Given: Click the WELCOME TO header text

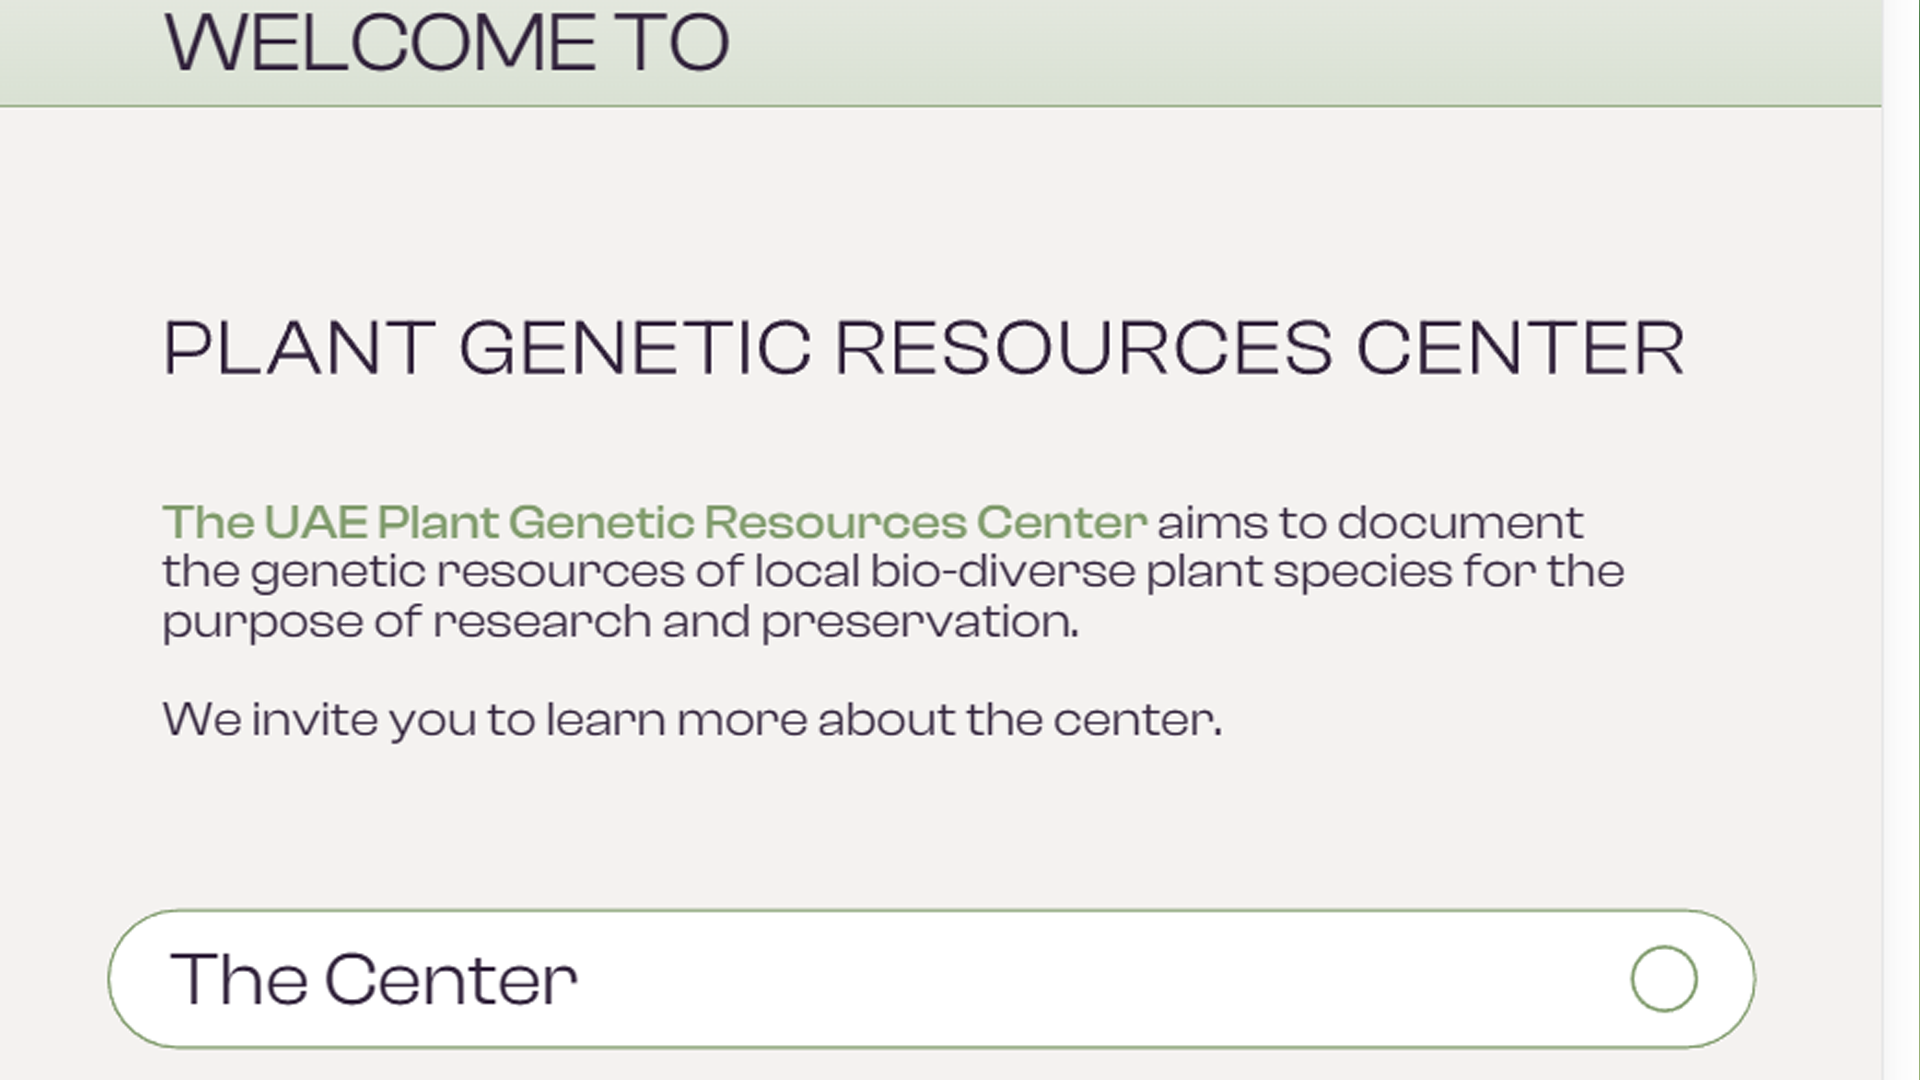Looking at the screenshot, I should [x=447, y=44].
